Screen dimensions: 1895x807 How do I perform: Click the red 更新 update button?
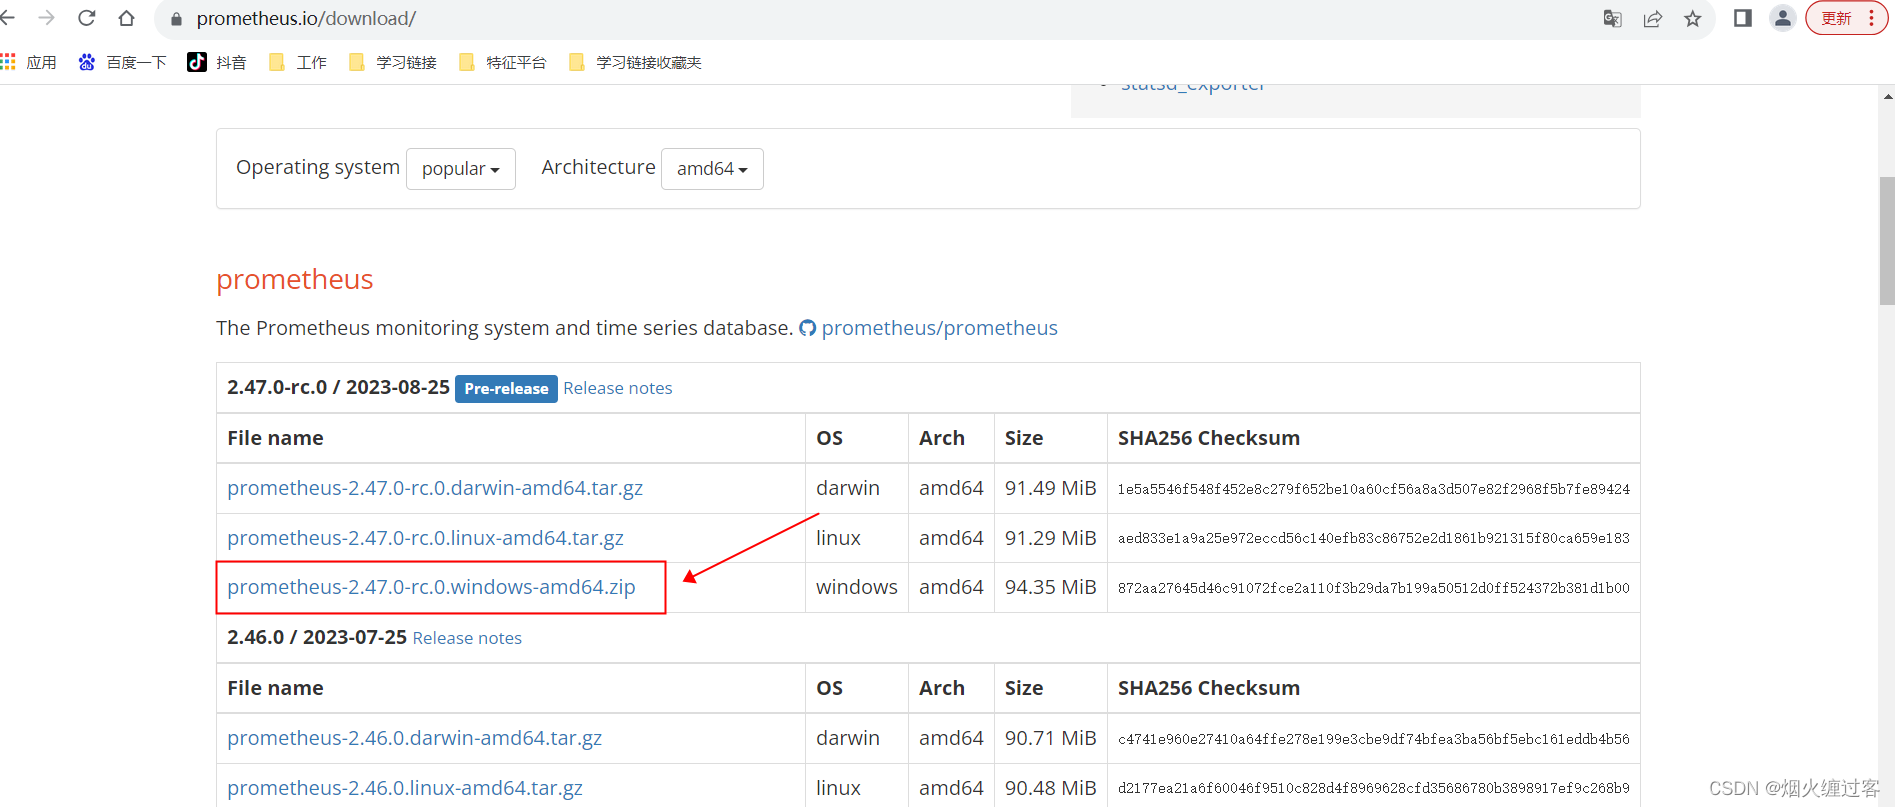(1846, 18)
